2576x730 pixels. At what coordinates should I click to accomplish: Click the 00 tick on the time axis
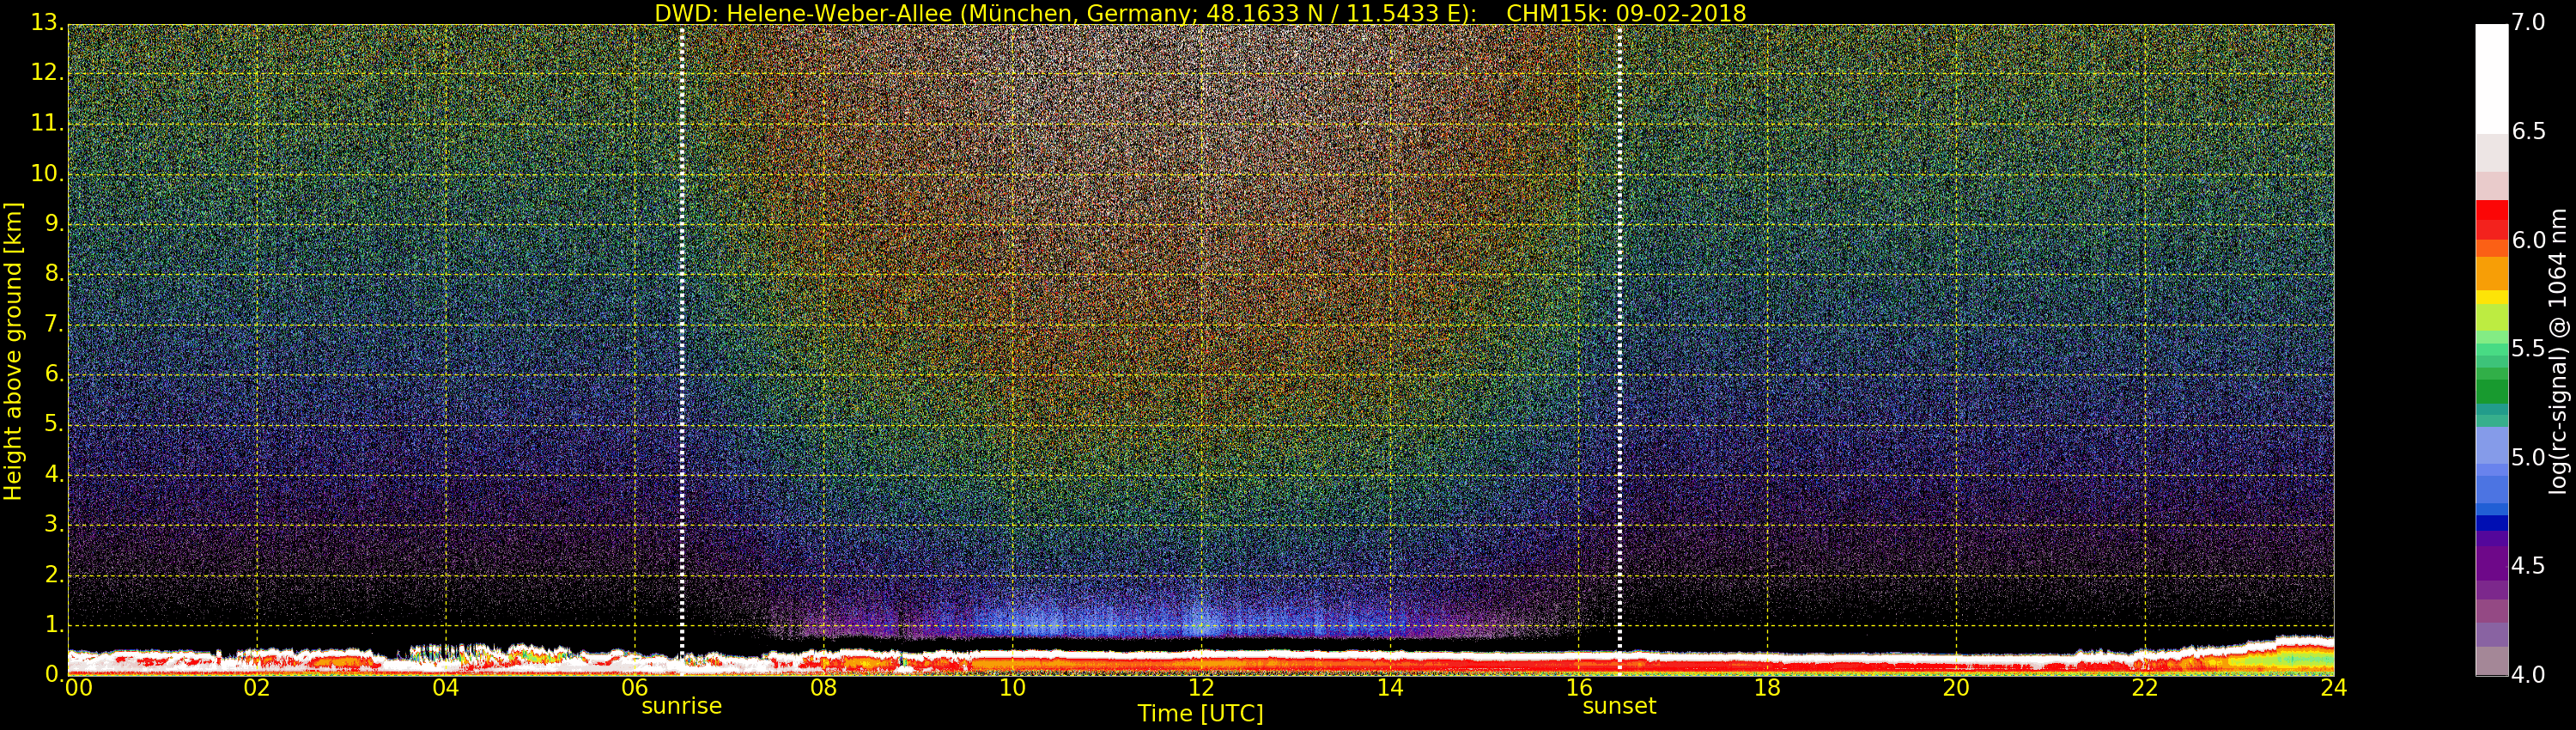coord(78,688)
